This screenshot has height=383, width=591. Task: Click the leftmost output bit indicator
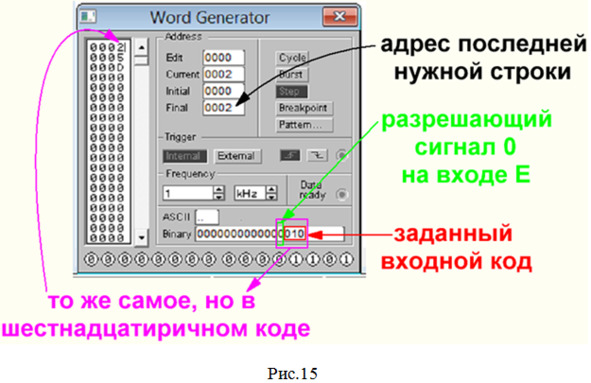[91, 259]
